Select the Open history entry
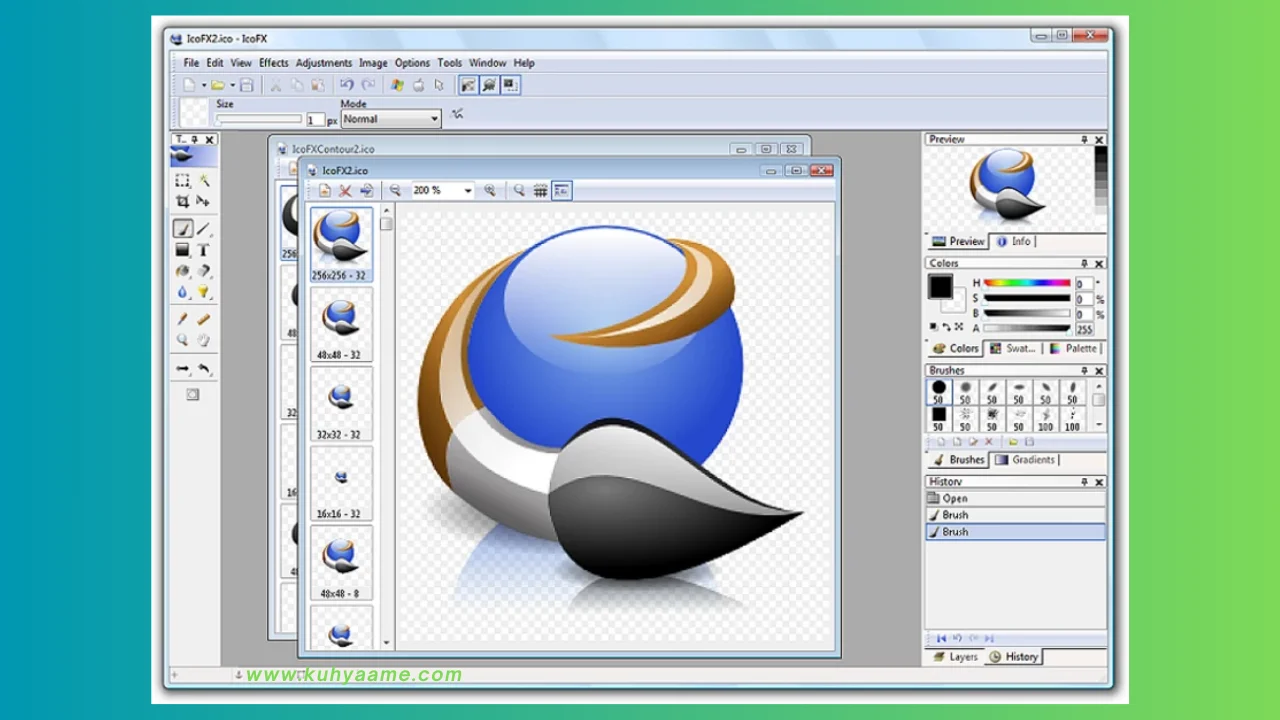Image resolution: width=1280 pixels, height=720 pixels. coord(1015,498)
